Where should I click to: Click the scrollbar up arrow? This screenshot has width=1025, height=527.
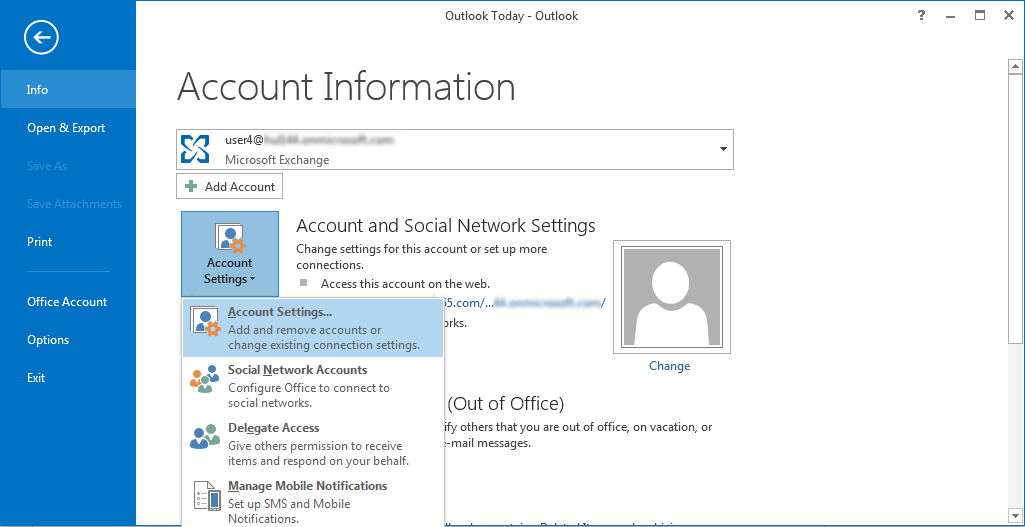(1015, 67)
